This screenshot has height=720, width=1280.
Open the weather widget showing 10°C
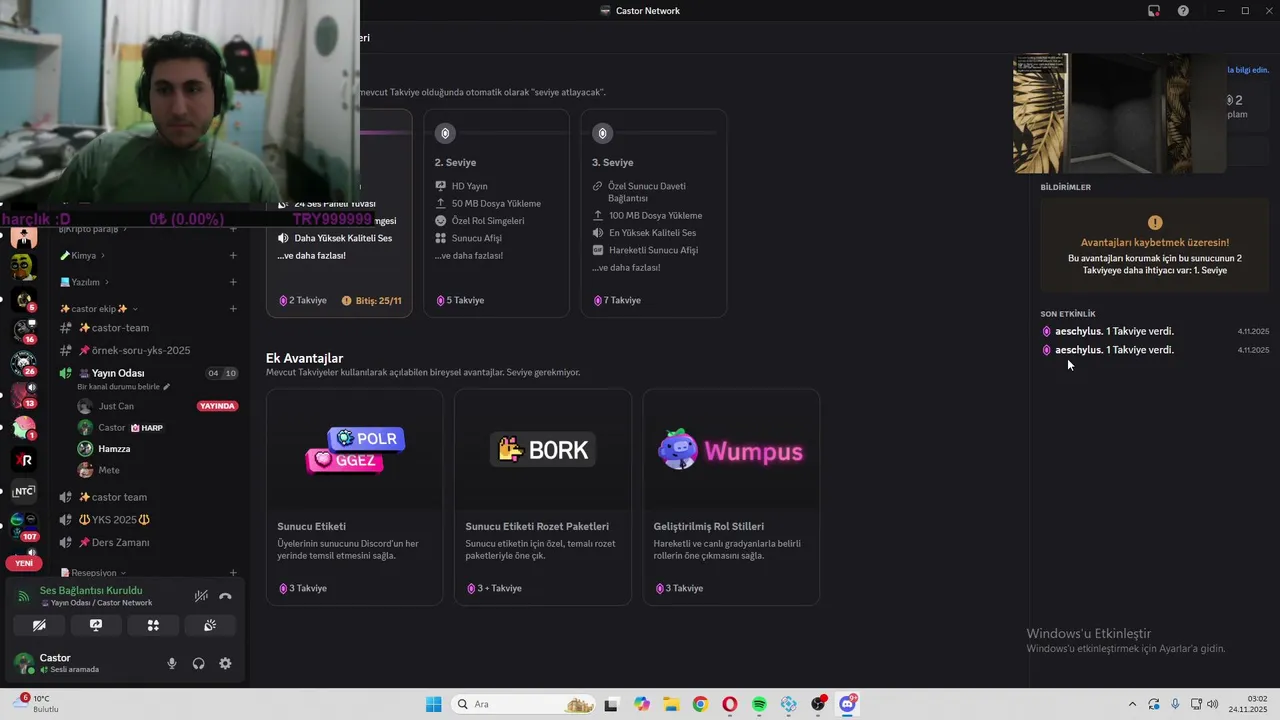[36, 704]
